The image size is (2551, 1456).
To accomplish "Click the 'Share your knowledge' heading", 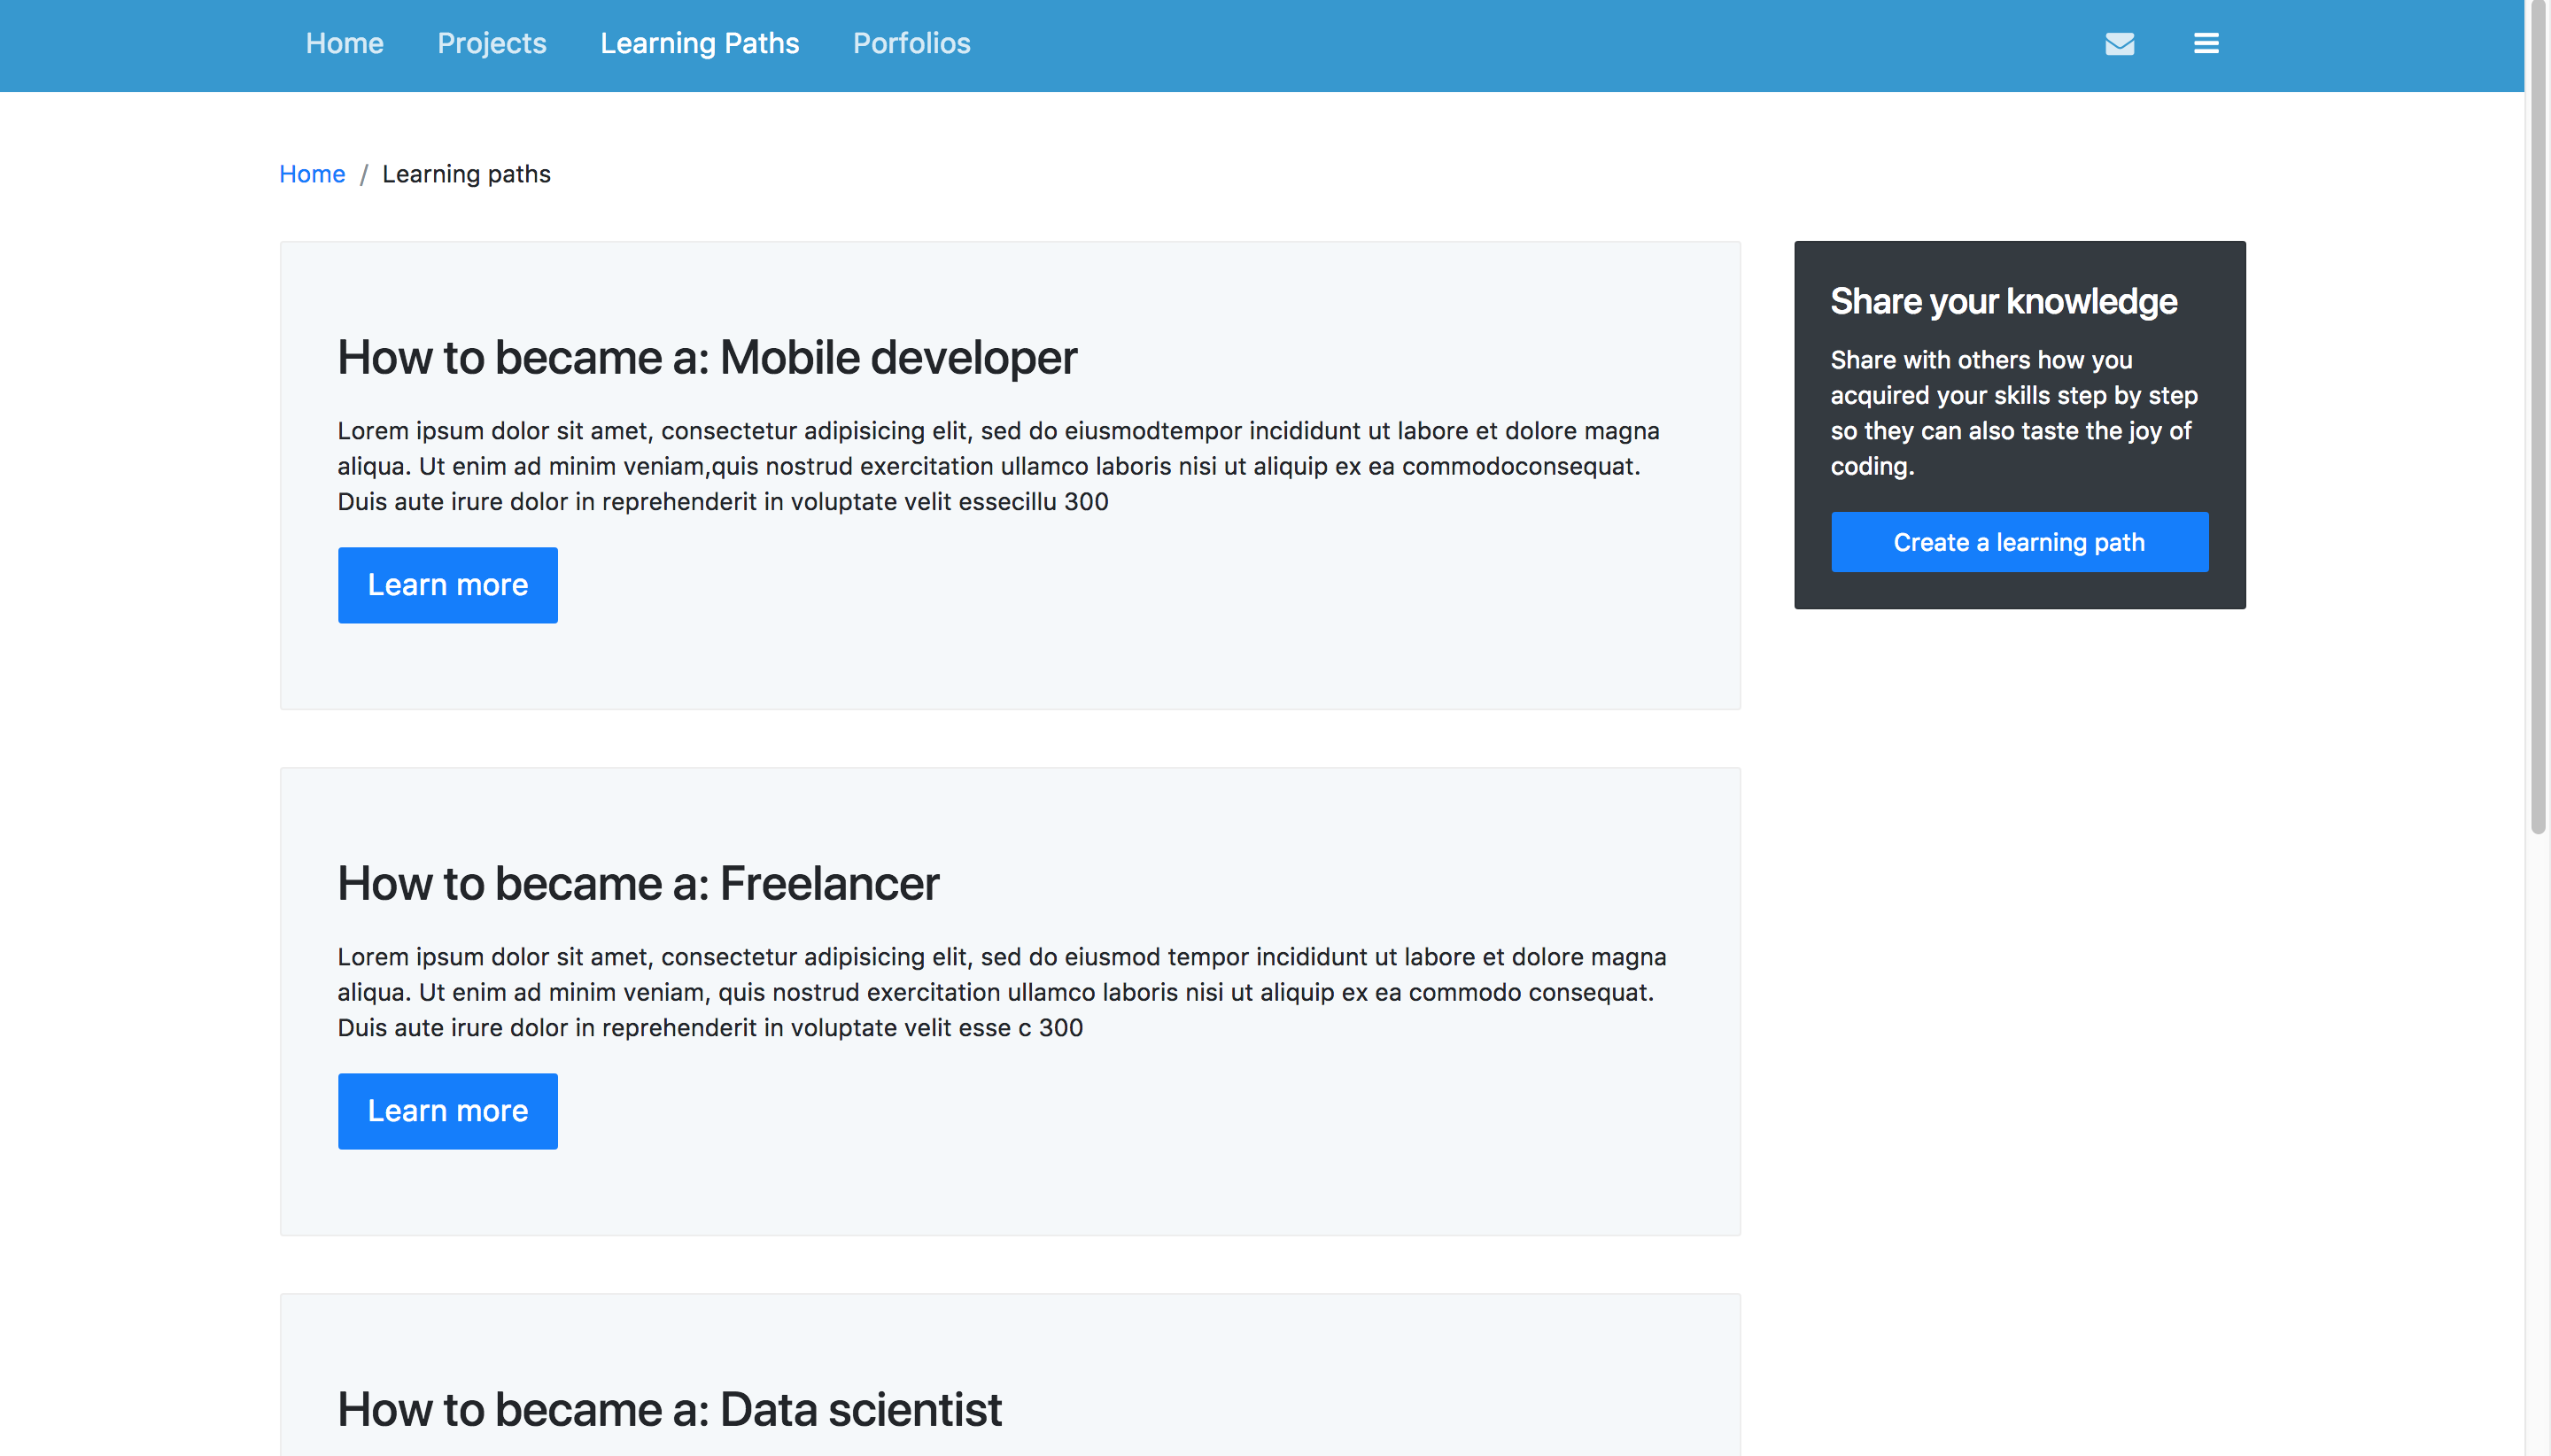I will pyautogui.click(x=2003, y=302).
